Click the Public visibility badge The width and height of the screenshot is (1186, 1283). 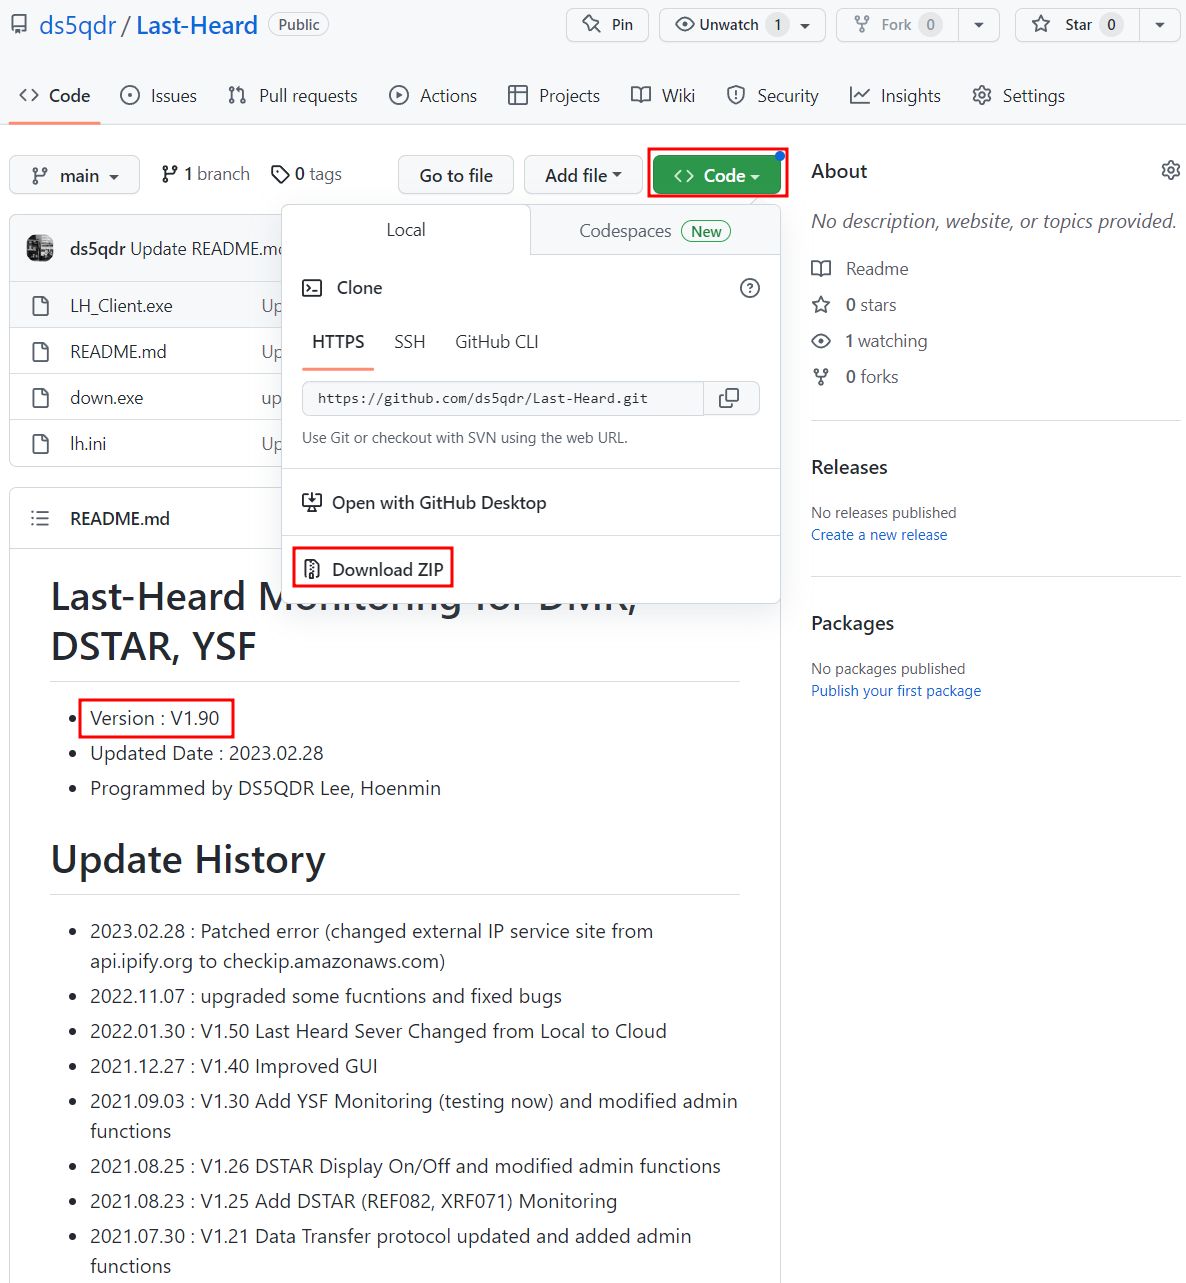[x=299, y=24]
